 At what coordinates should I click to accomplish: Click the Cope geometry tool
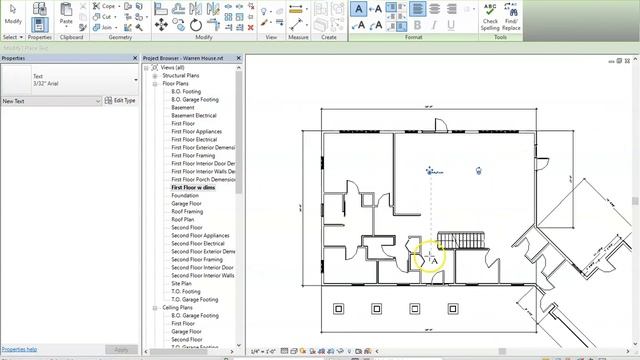[x=104, y=6]
